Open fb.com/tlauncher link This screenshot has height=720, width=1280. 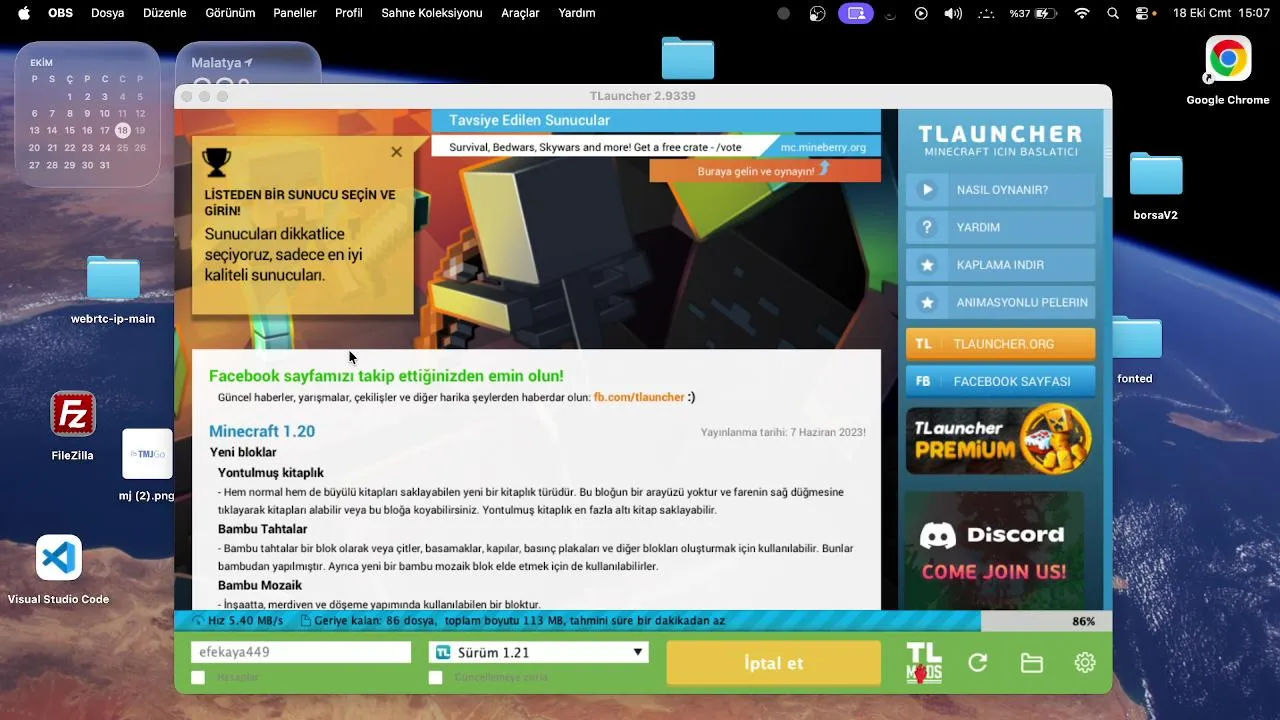[x=639, y=397]
